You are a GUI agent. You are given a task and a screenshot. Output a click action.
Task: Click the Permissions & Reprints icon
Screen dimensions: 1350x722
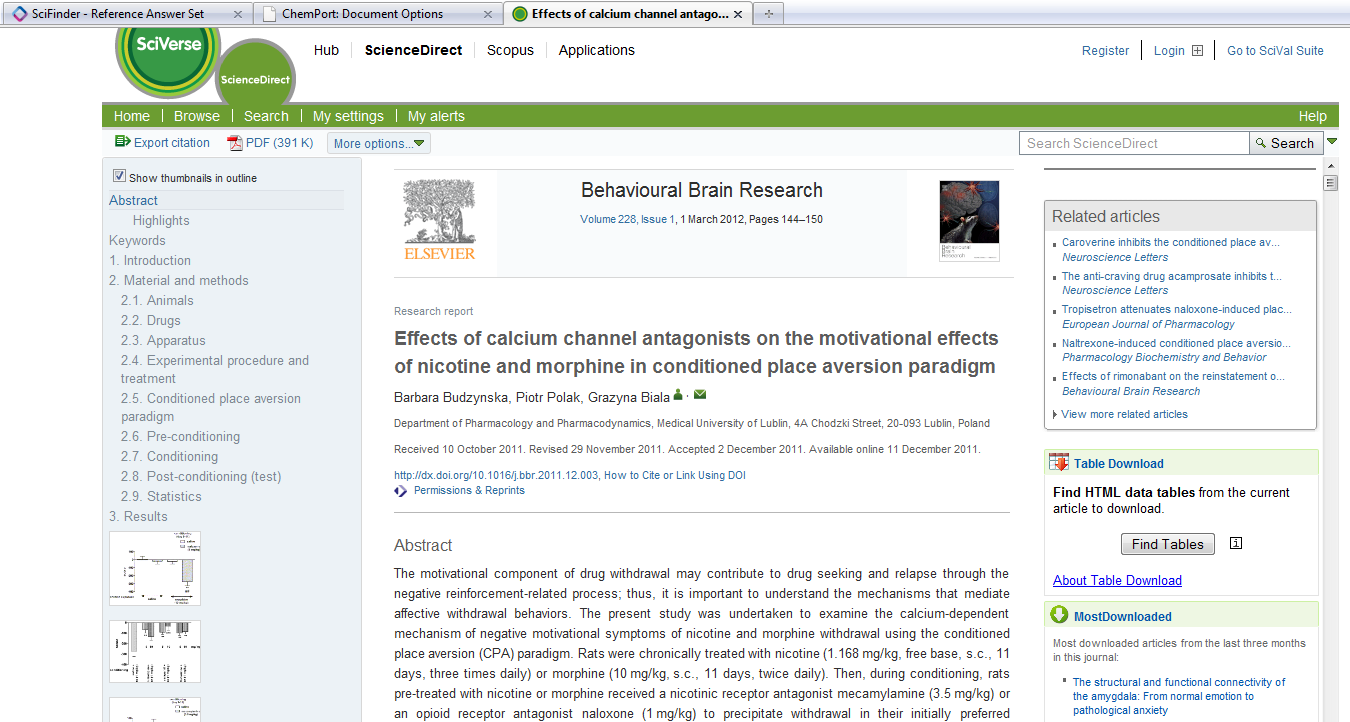pos(401,491)
